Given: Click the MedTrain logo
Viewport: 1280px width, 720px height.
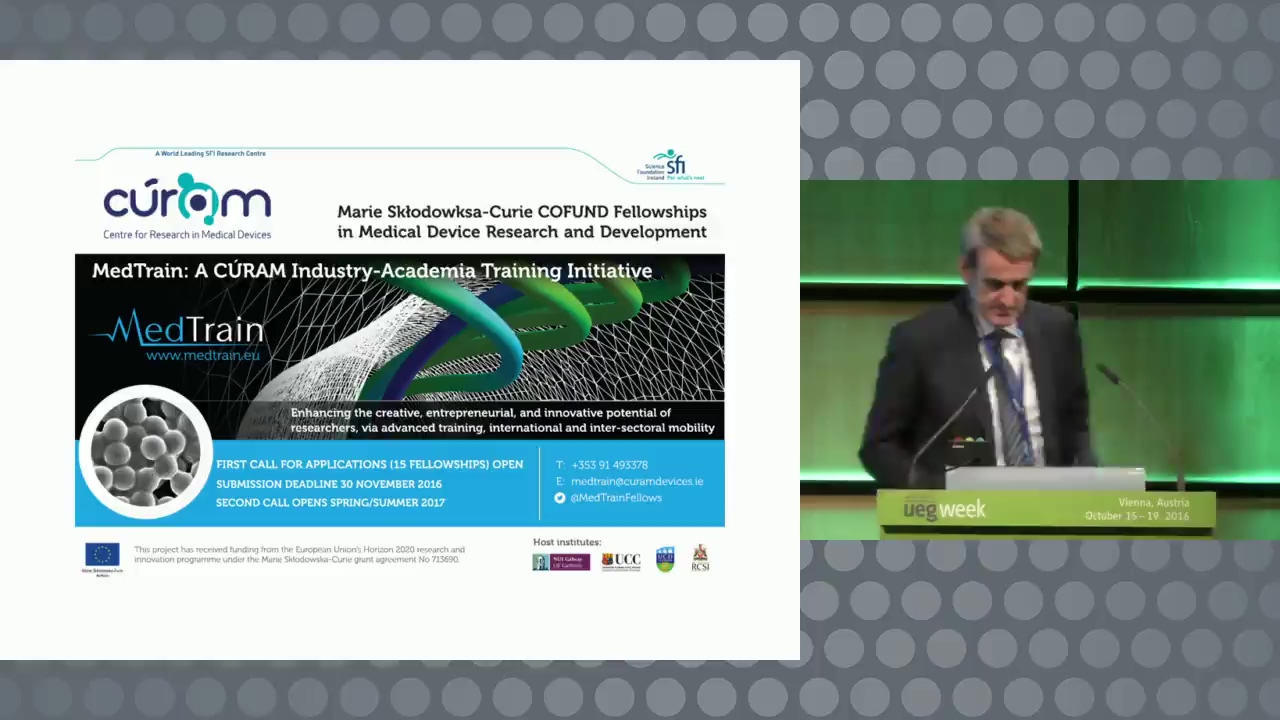Looking at the screenshot, I should click(x=178, y=327).
